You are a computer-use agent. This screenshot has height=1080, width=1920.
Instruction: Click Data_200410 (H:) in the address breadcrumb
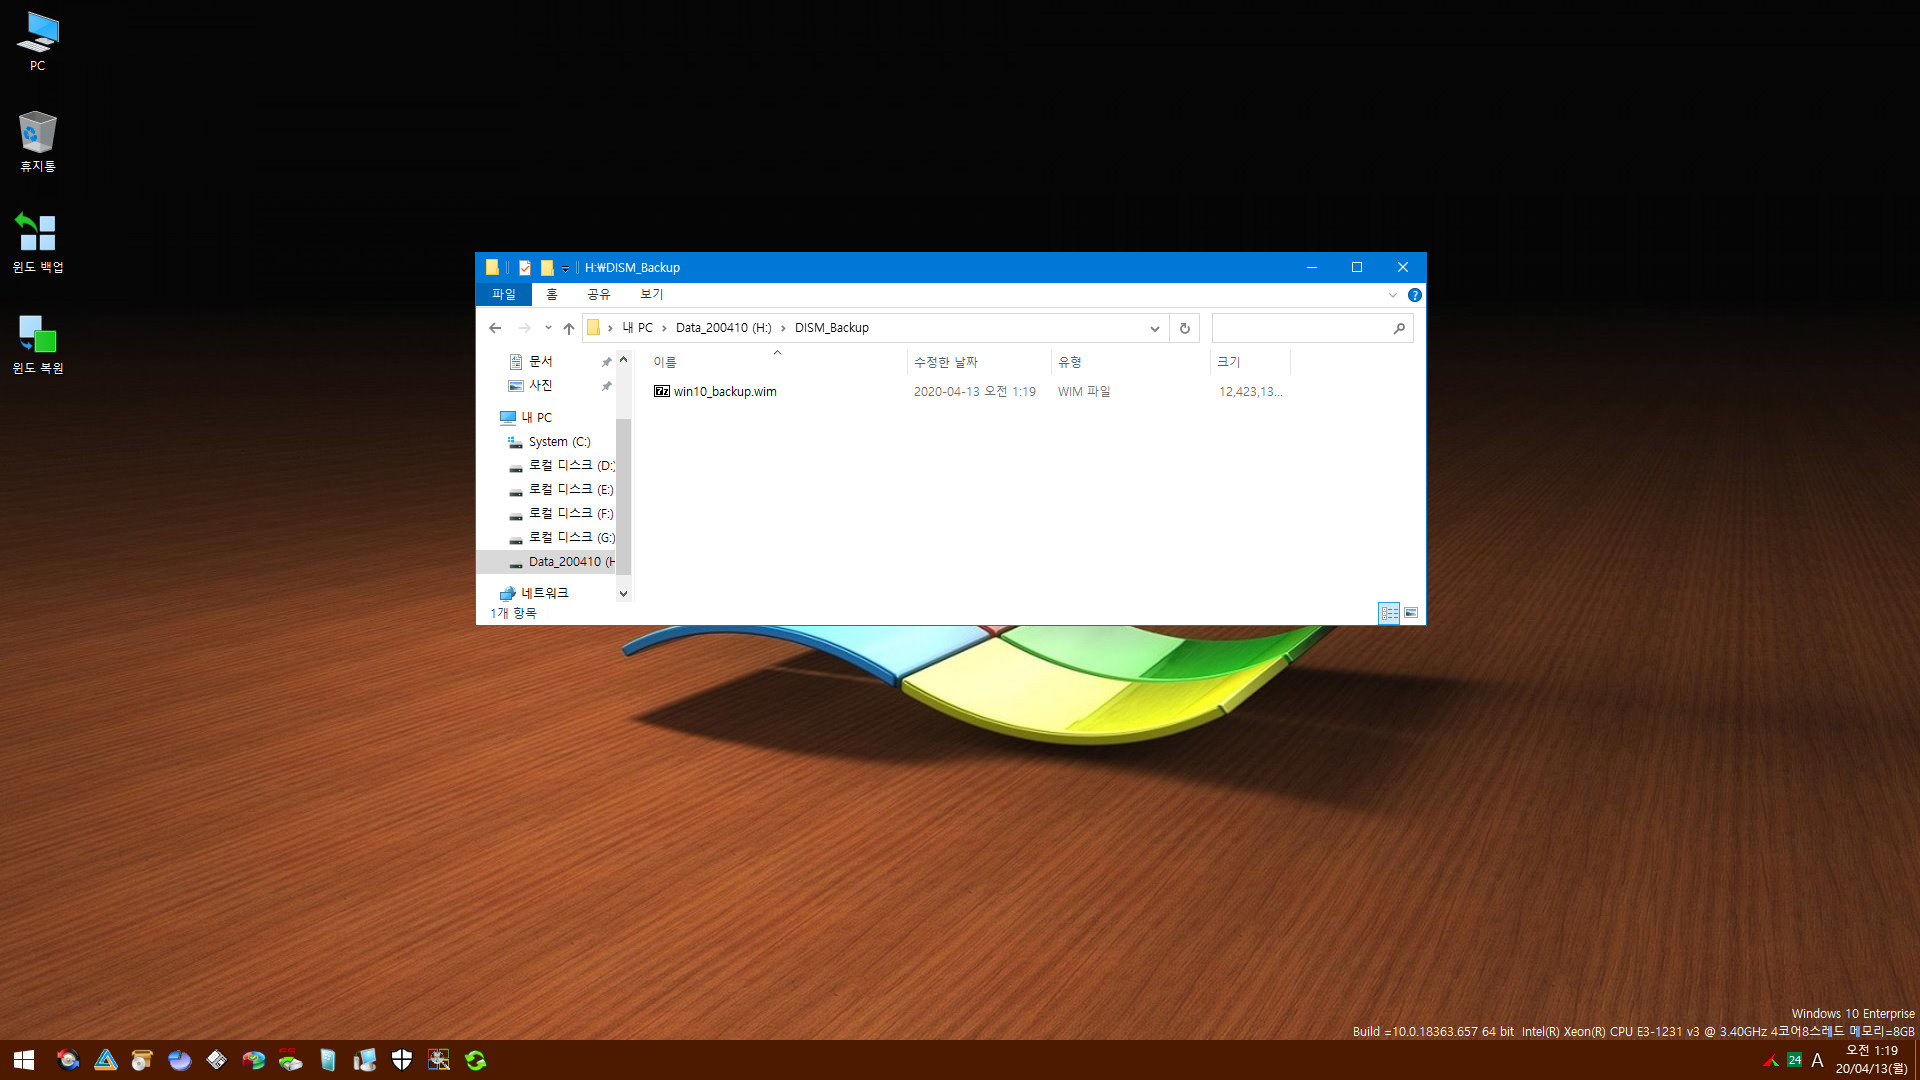(x=723, y=328)
